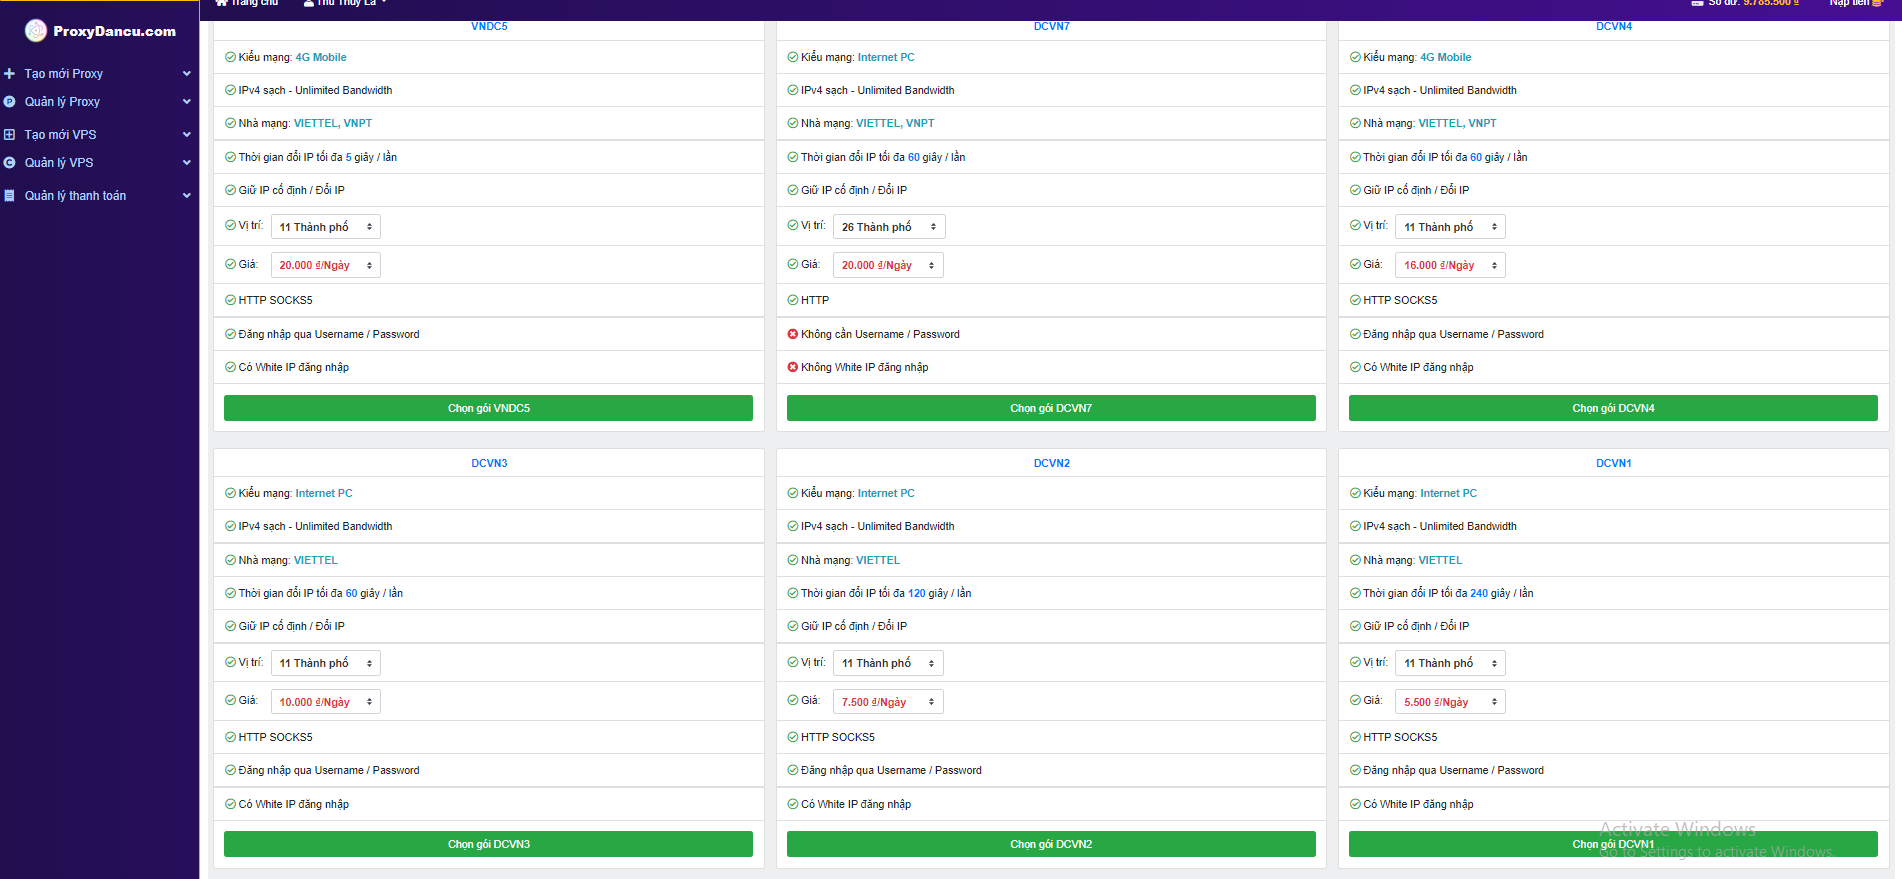Expand chevron next to Quản lý thanh toán

click(x=186, y=196)
